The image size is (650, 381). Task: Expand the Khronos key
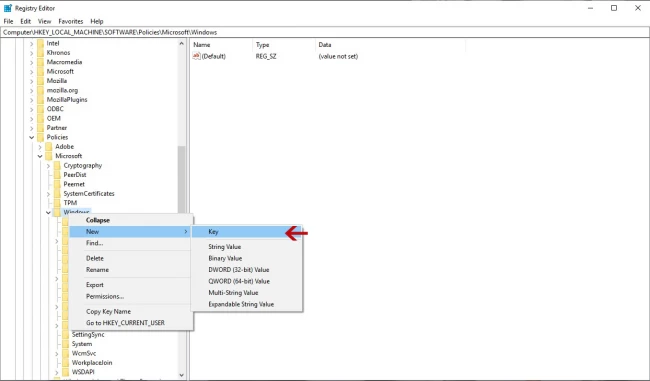(x=32, y=53)
